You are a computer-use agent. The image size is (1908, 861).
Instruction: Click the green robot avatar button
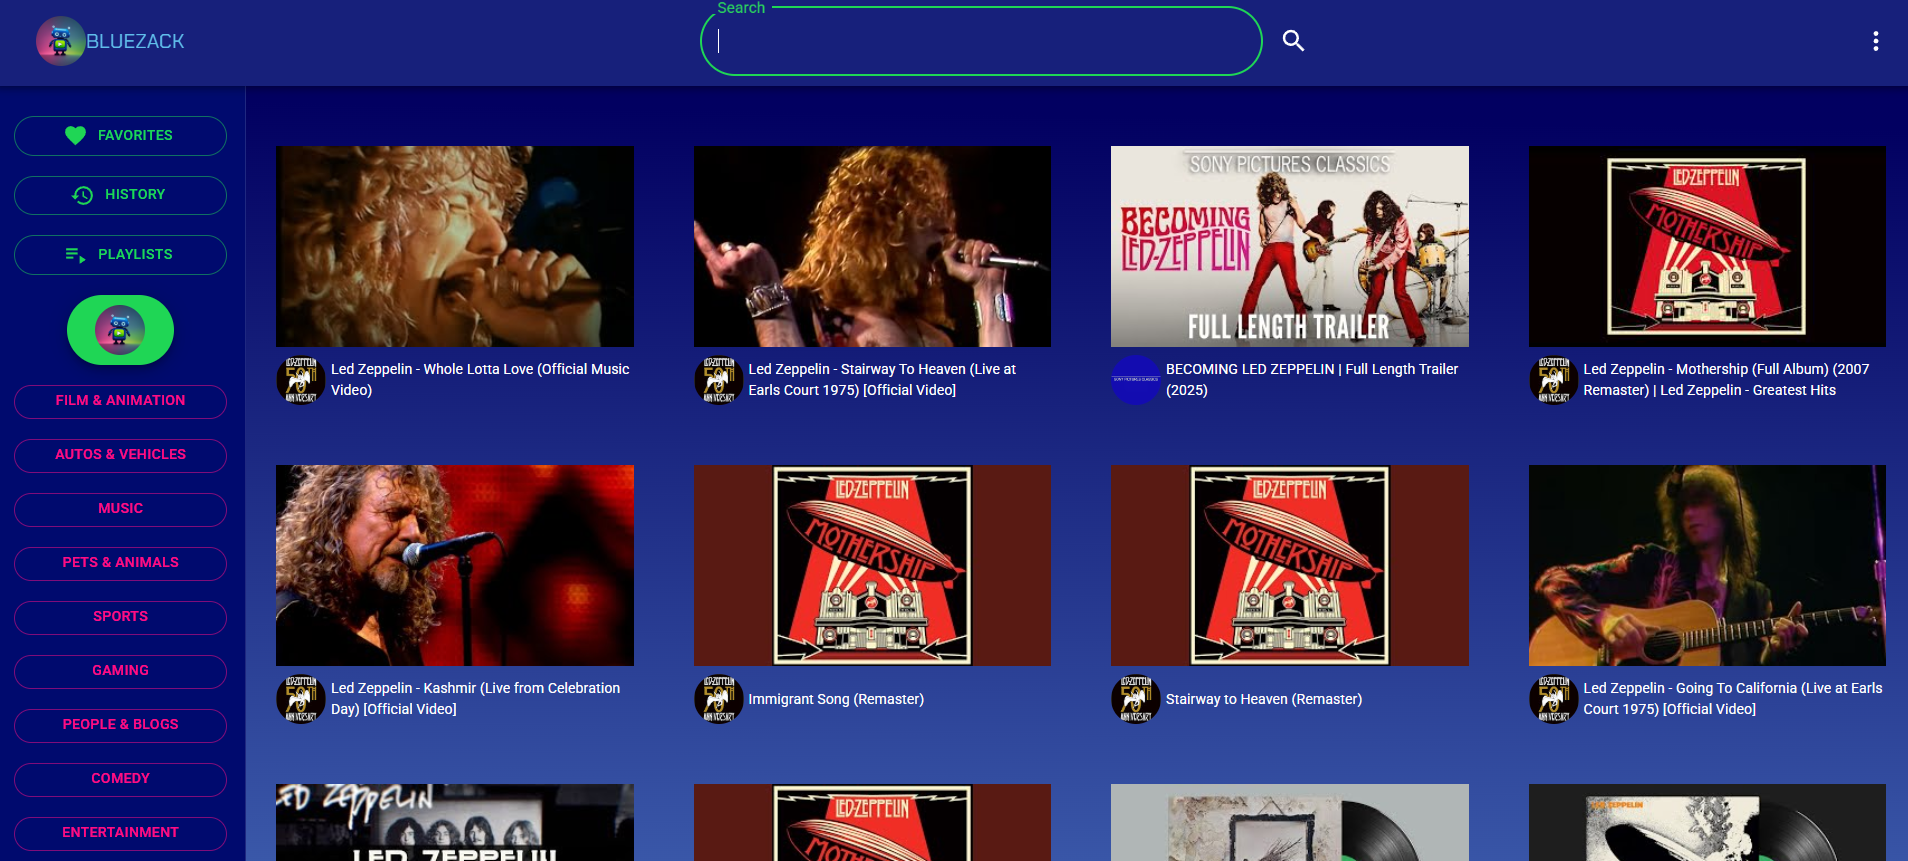pos(120,330)
